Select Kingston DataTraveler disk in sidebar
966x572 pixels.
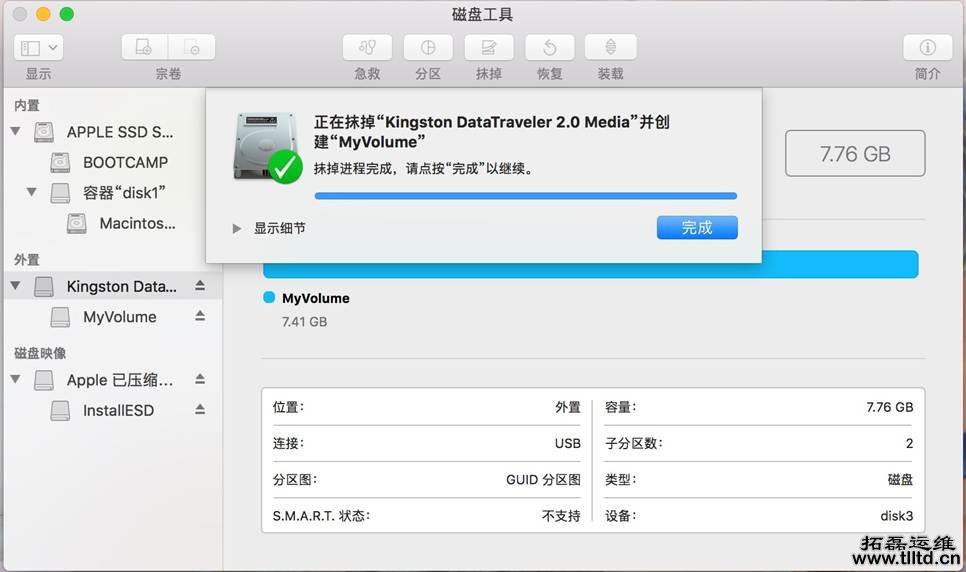(113, 286)
